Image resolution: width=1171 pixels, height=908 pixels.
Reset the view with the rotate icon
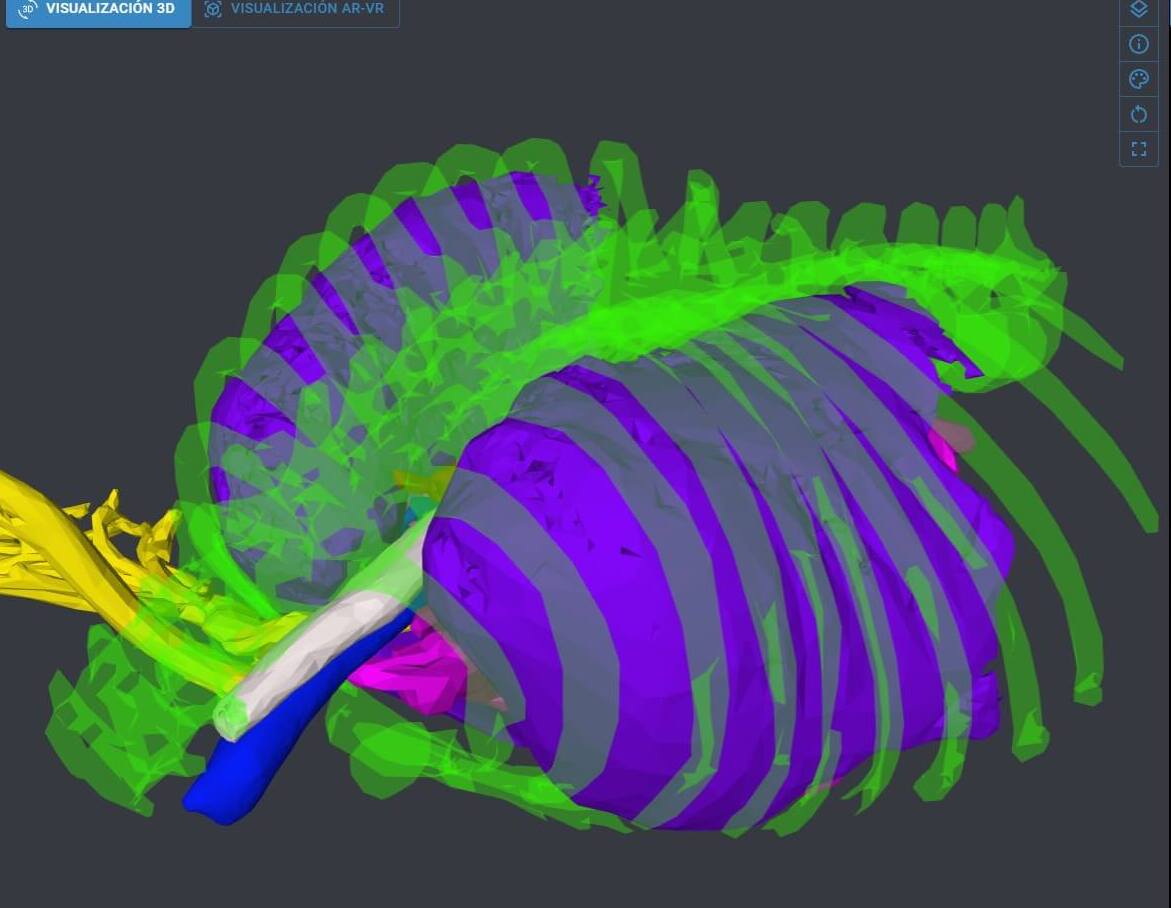1138,114
